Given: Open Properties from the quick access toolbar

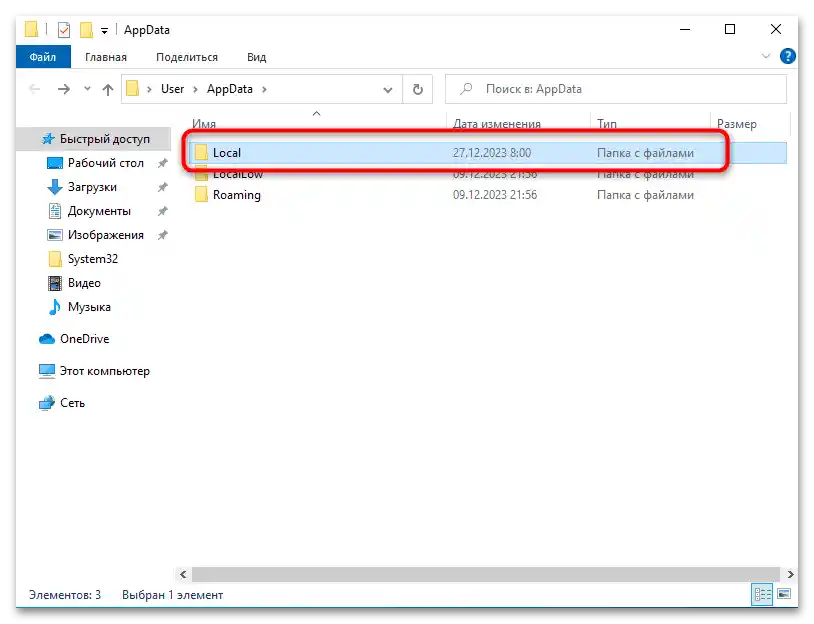Looking at the screenshot, I should [x=63, y=30].
